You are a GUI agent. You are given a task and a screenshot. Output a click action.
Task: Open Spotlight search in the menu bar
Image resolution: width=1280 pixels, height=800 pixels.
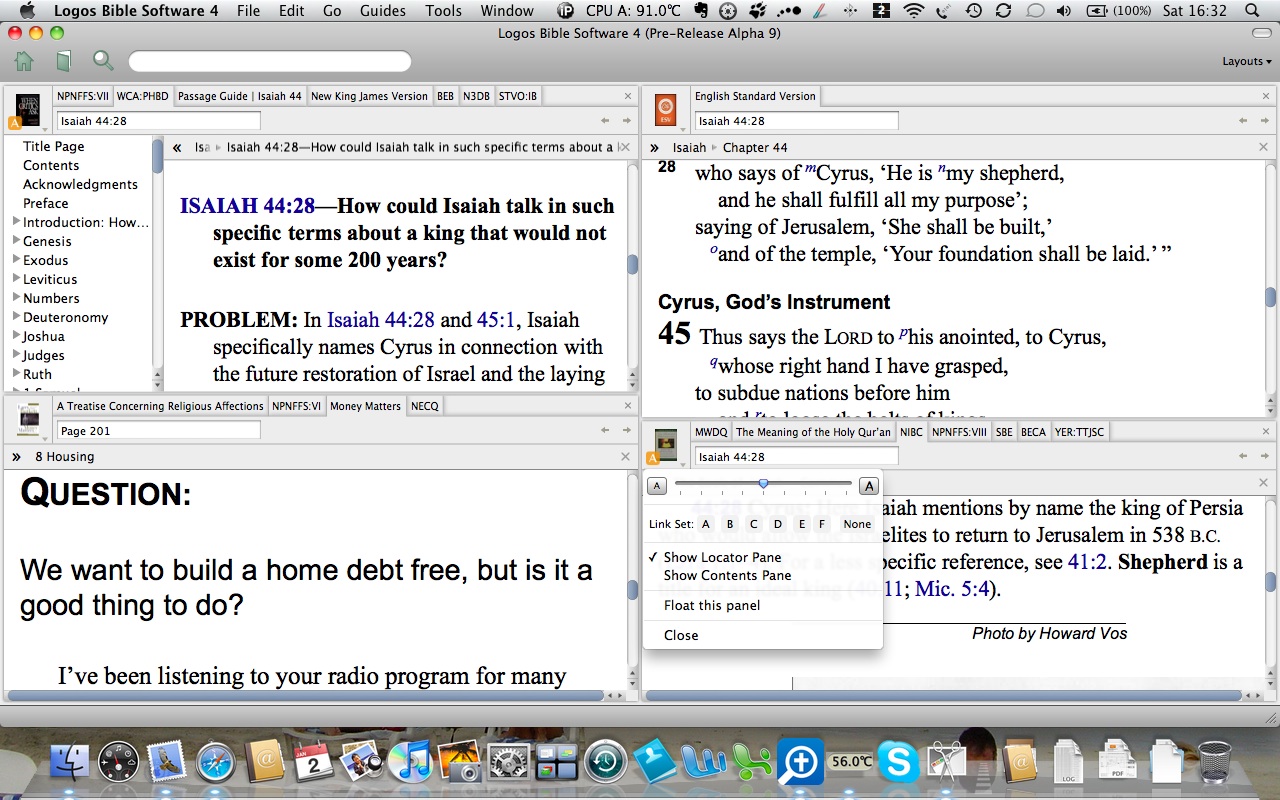coord(1251,11)
